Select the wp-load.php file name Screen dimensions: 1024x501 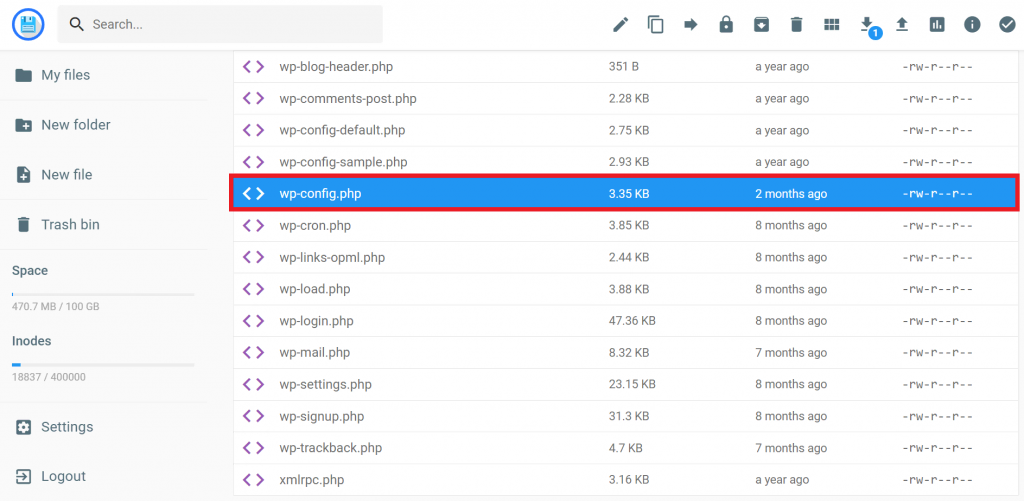(x=315, y=289)
